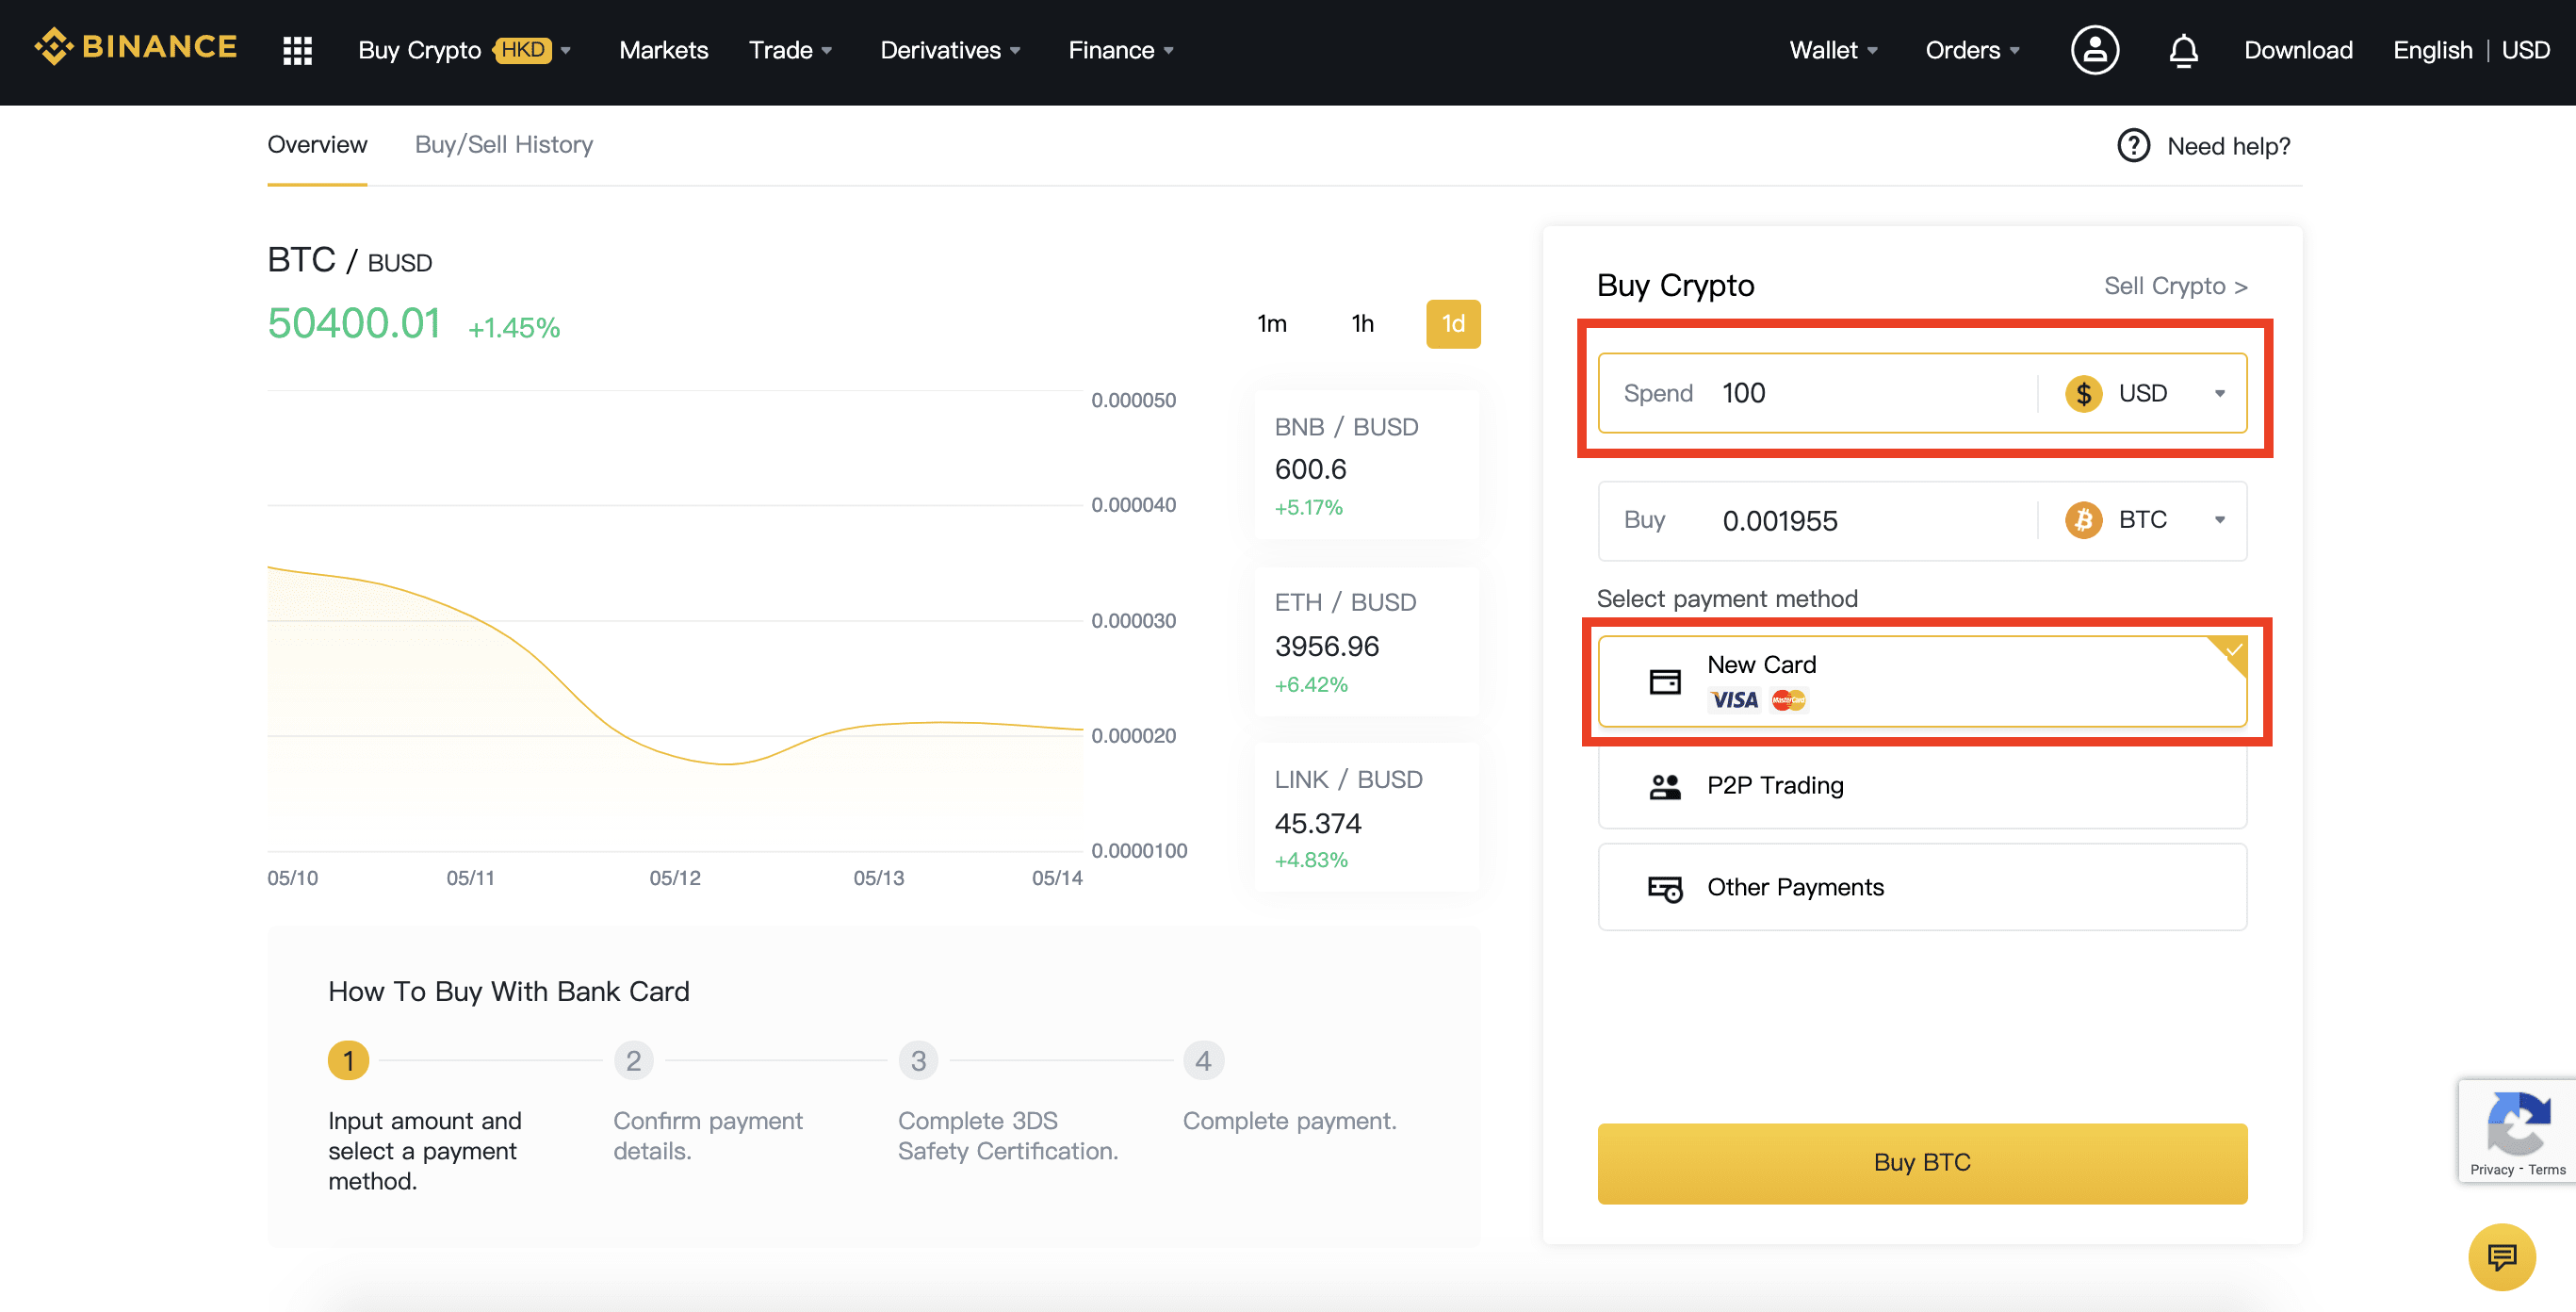Go to Sell Crypto link
The image size is (2576, 1312).
pyautogui.click(x=2175, y=286)
